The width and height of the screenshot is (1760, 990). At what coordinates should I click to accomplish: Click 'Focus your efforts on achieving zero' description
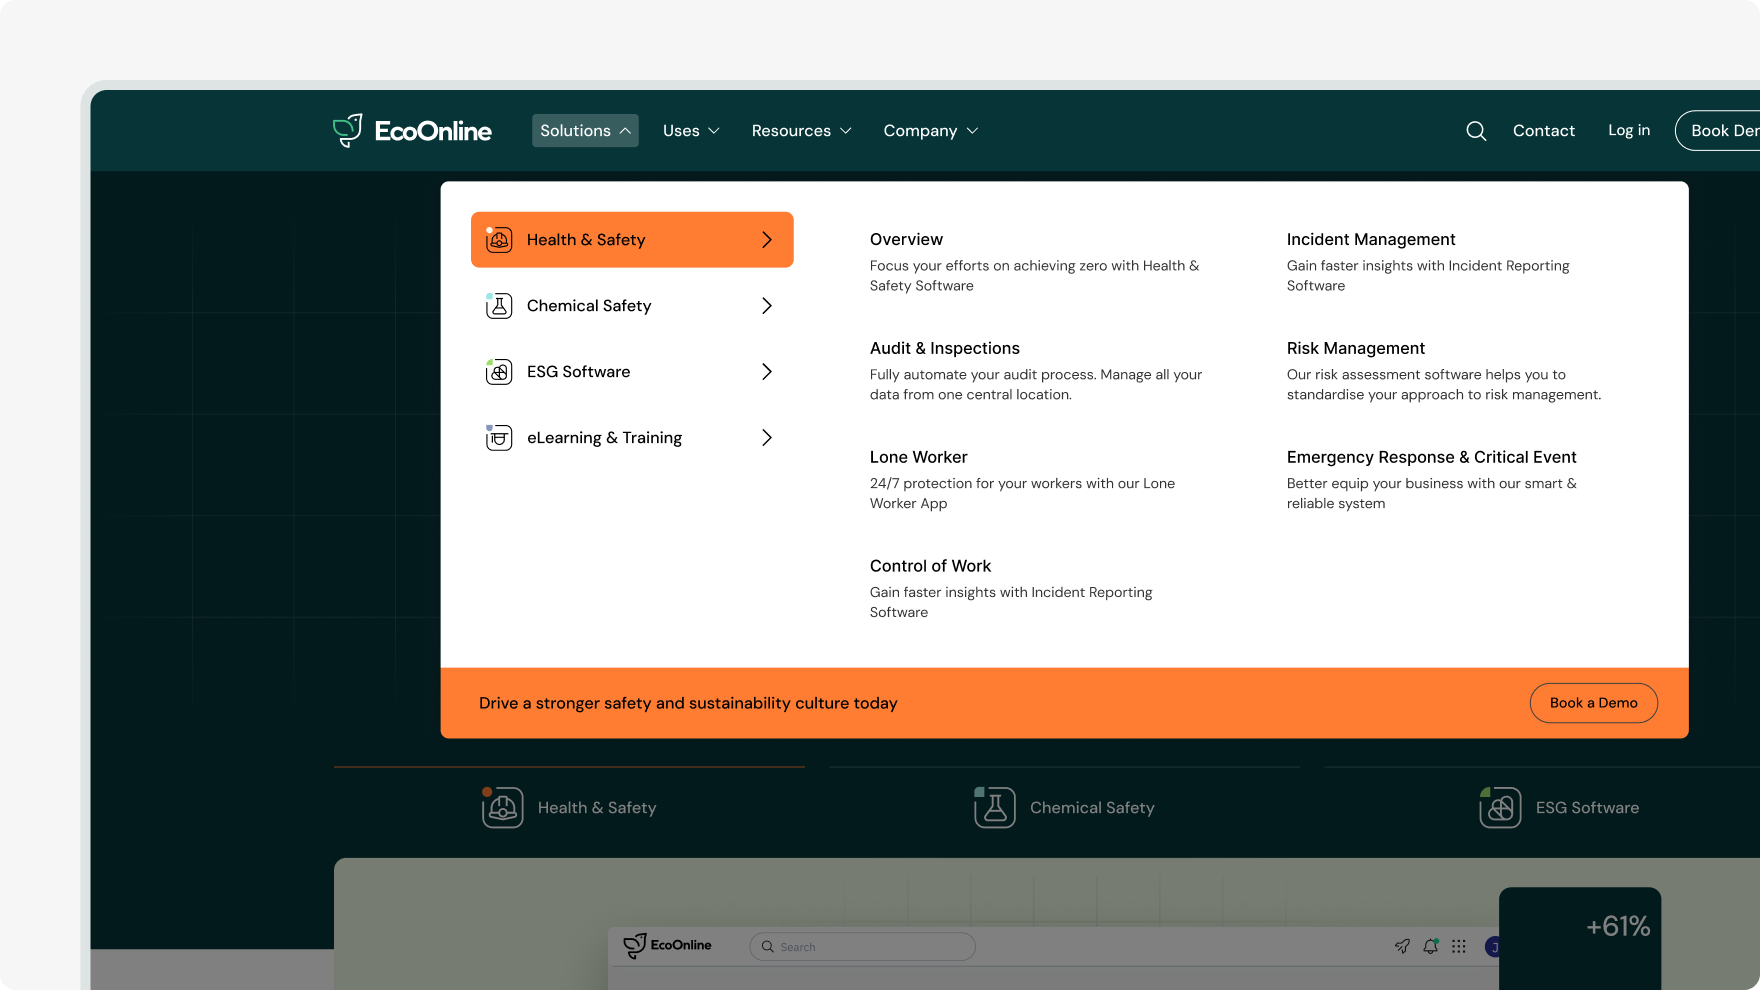point(1035,276)
